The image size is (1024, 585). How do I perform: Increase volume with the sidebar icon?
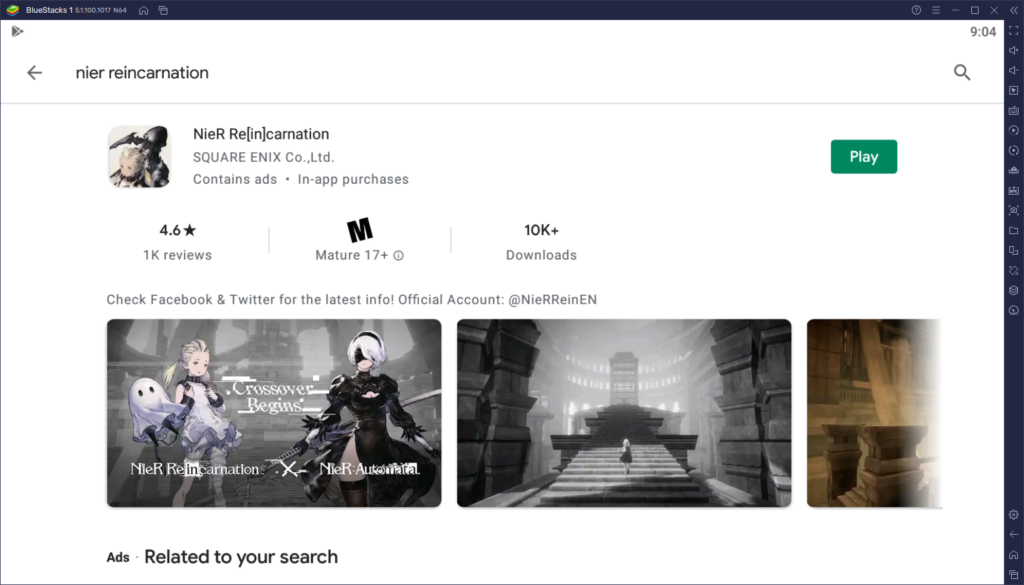pos(1013,50)
